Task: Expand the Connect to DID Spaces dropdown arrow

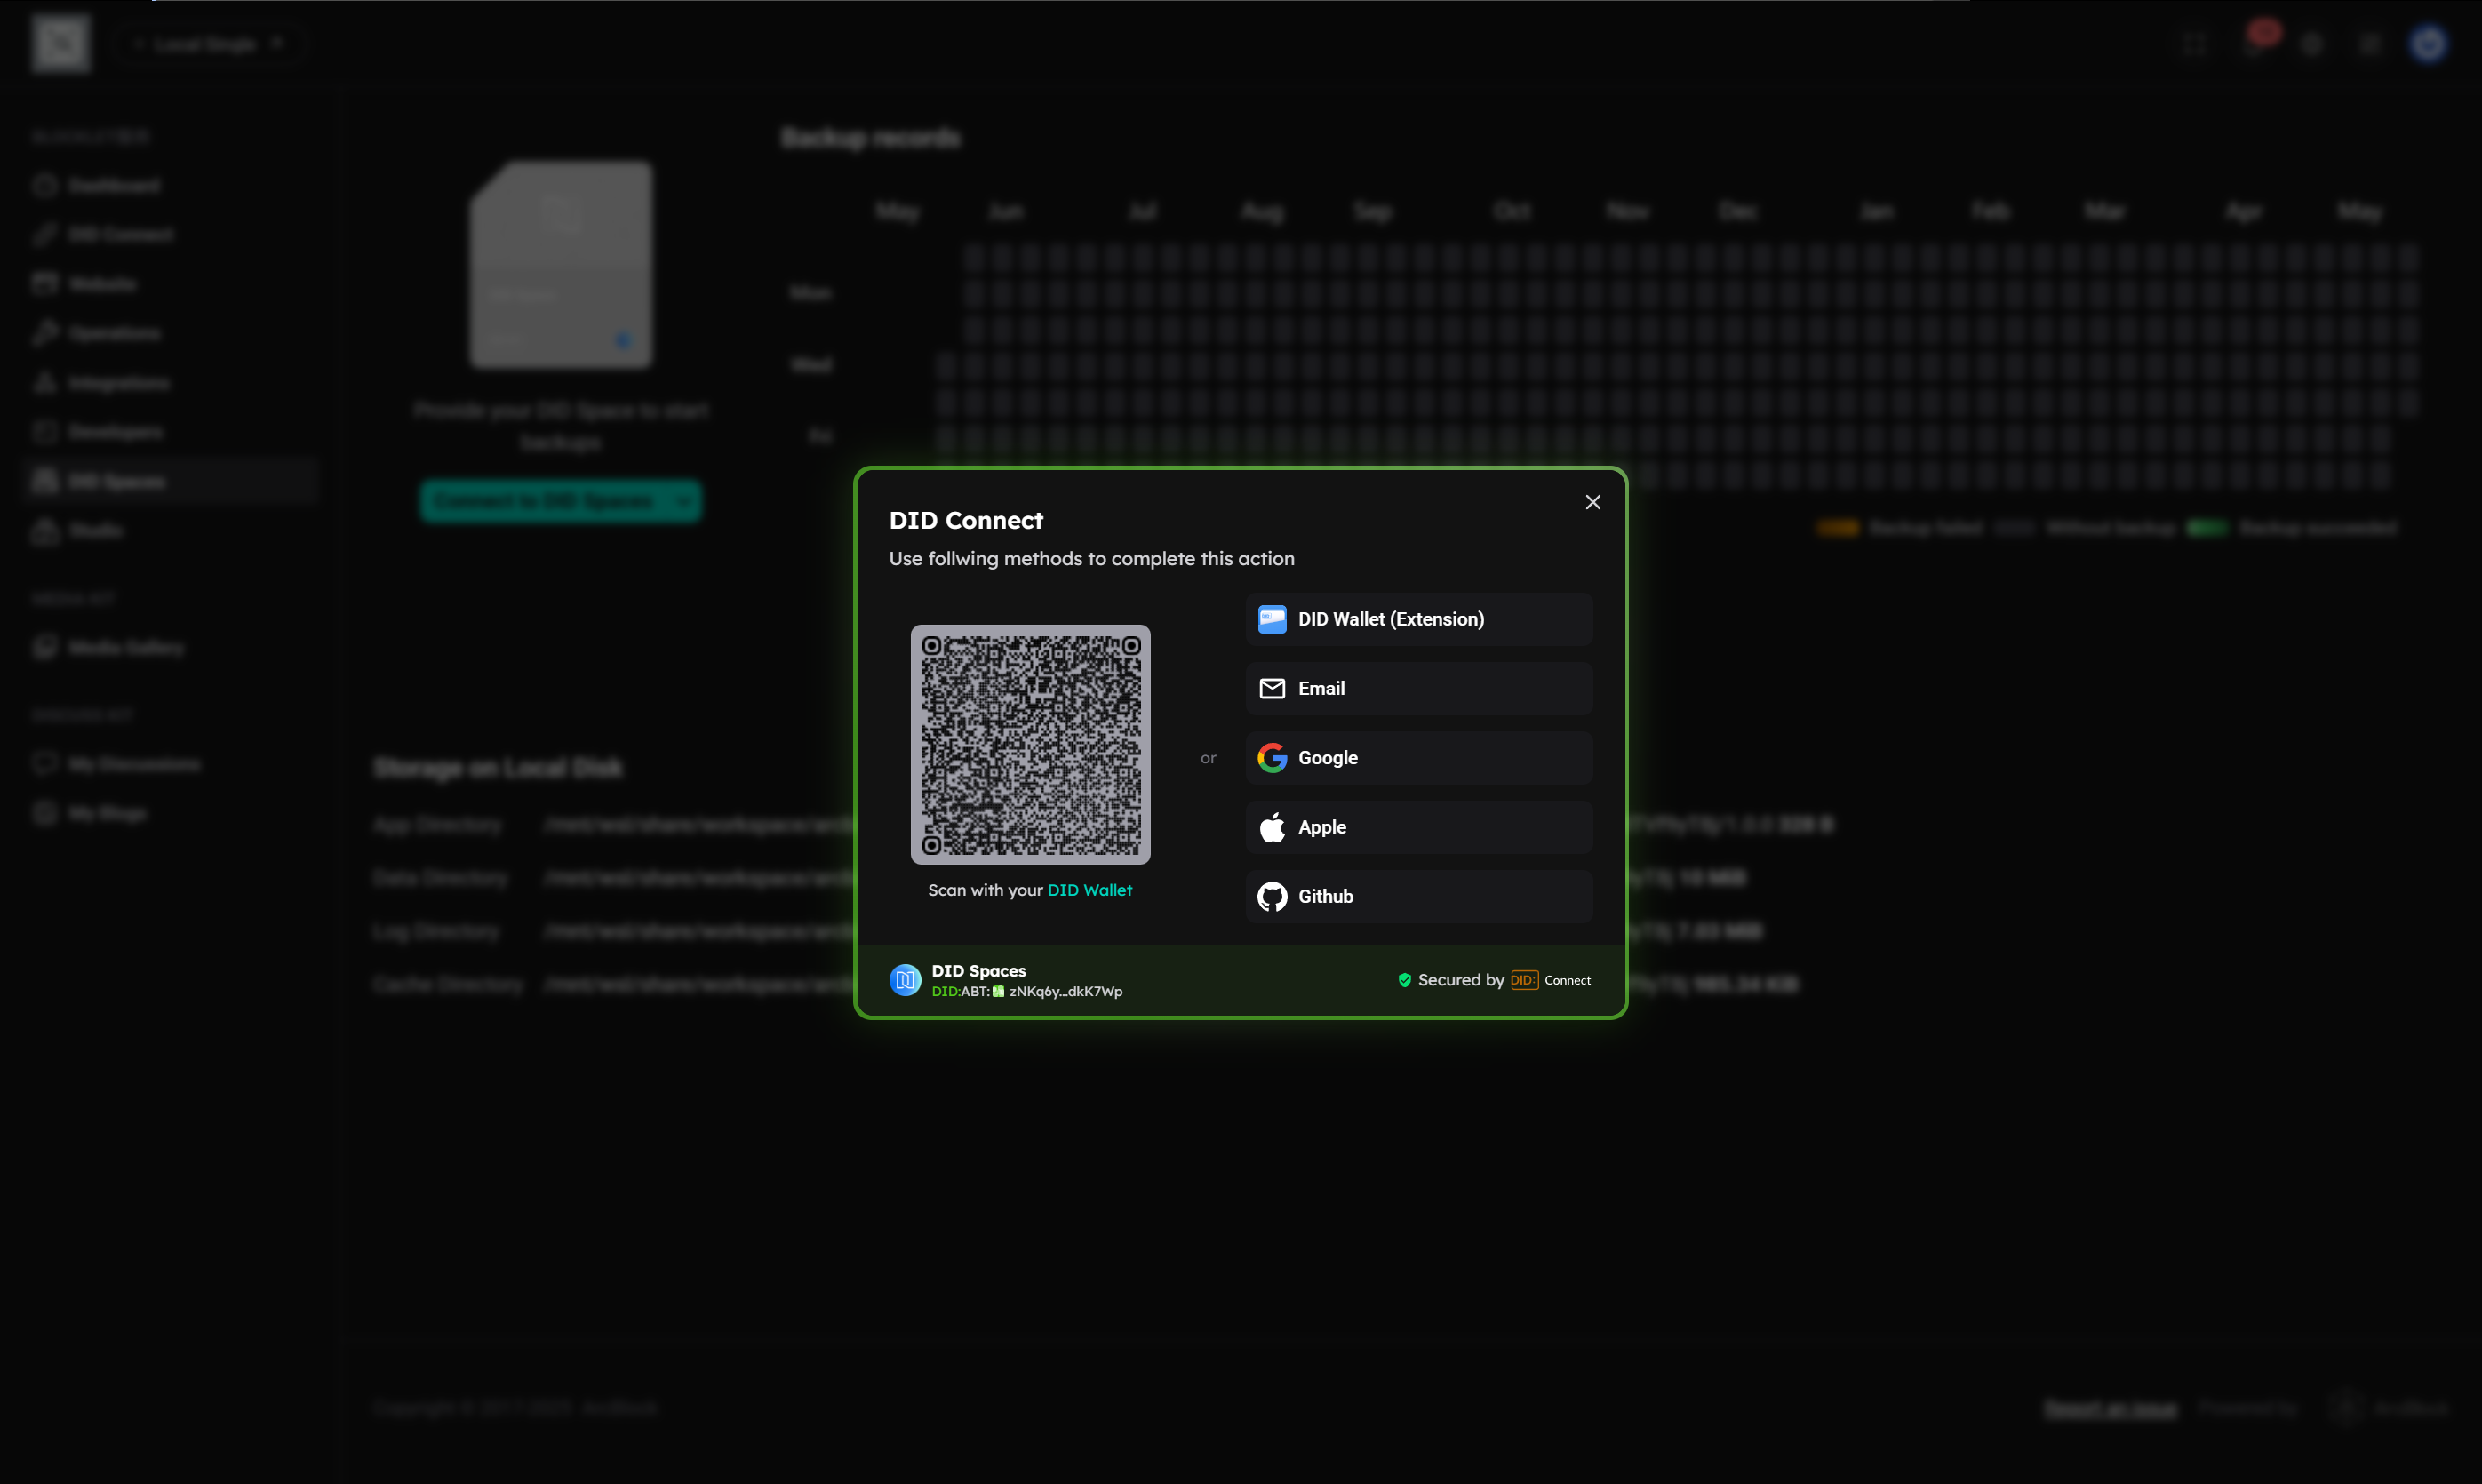Action: pyautogui.click(x=684, y=501)
